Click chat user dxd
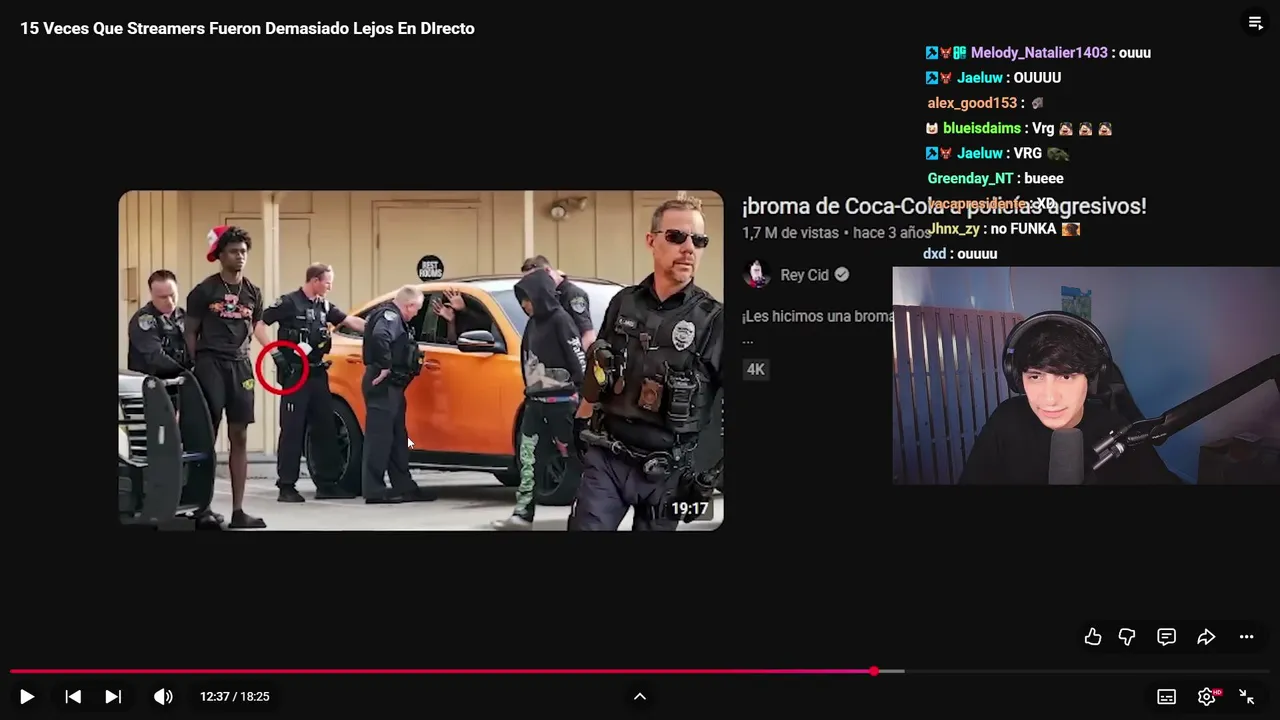This screenshot has height=720, width=1280. click(x=934, y=254)
